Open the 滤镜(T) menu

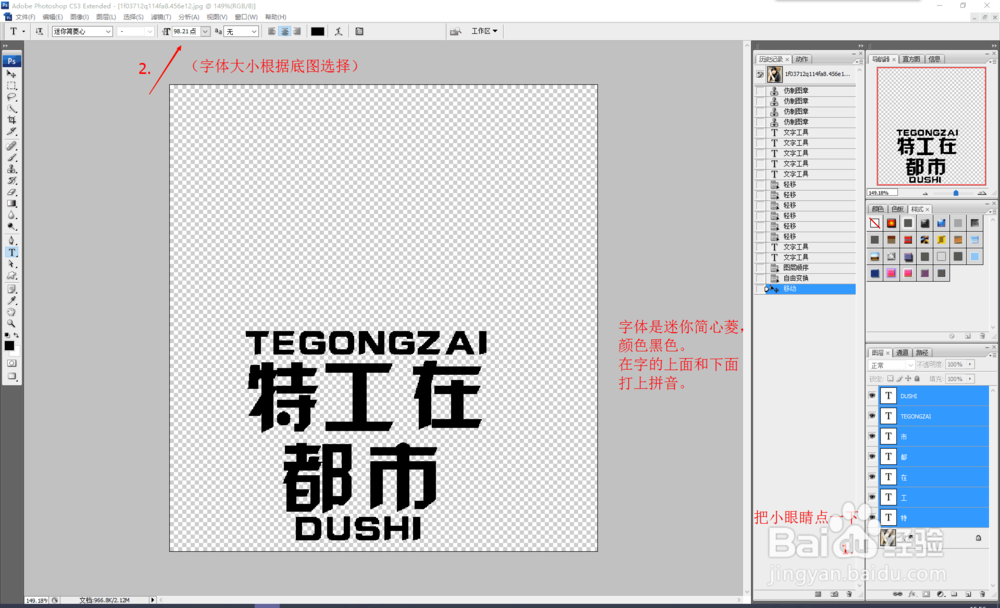pos(161,17)
